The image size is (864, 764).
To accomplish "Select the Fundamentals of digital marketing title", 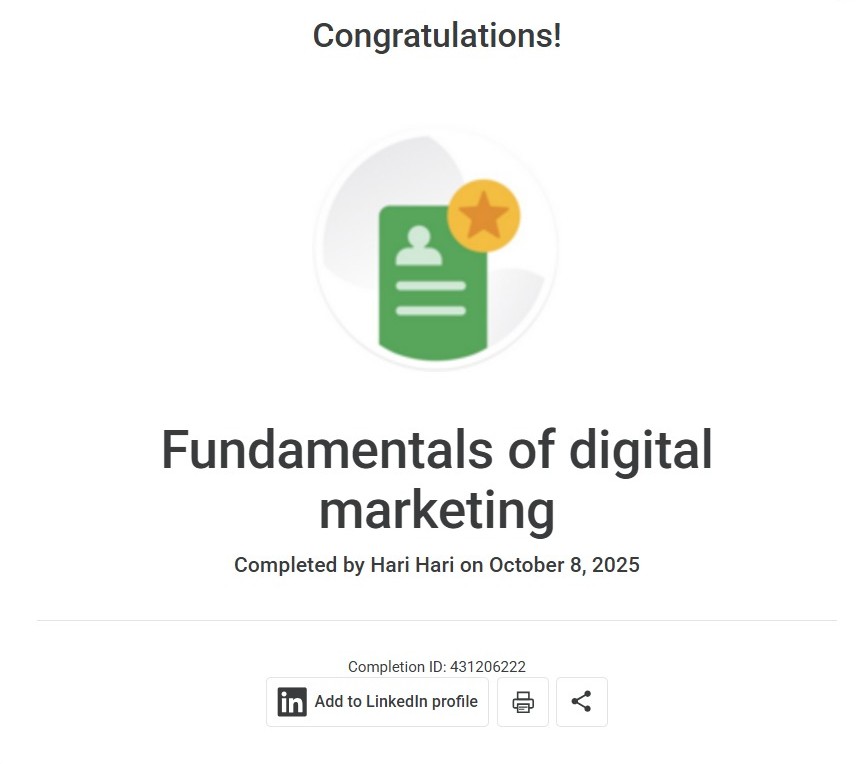I will click(437, 480).
